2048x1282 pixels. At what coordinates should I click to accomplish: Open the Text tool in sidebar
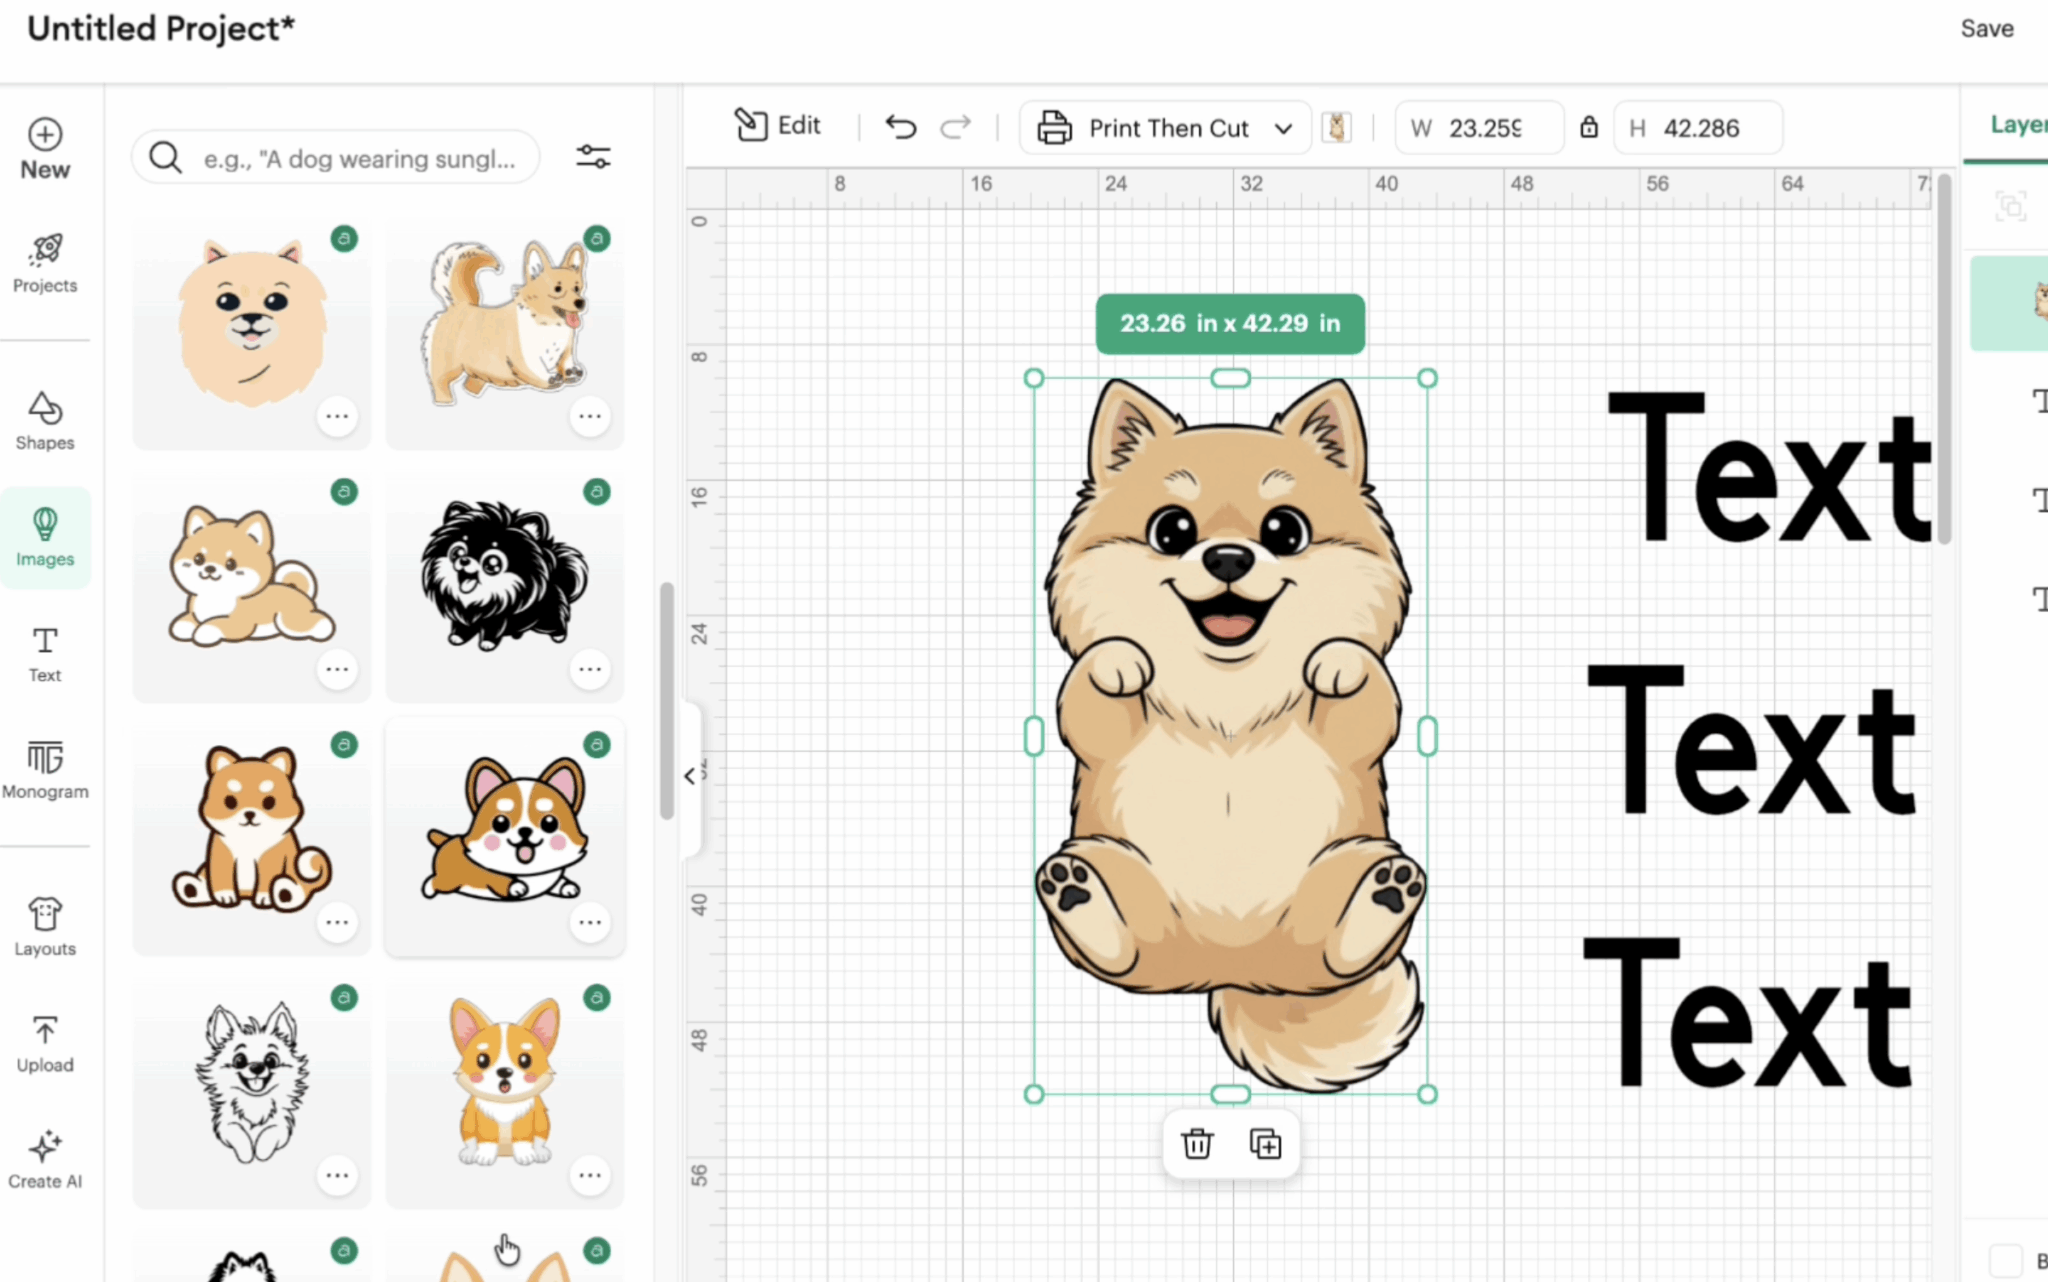pyautogui.click(x=45, y=654)
